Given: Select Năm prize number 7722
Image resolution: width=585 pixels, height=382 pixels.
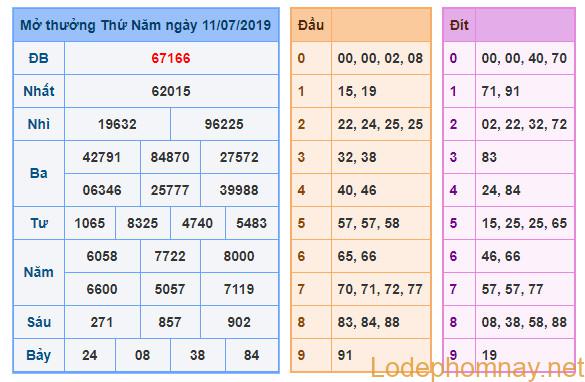Looking at the screenshot, I should [170, 256].
